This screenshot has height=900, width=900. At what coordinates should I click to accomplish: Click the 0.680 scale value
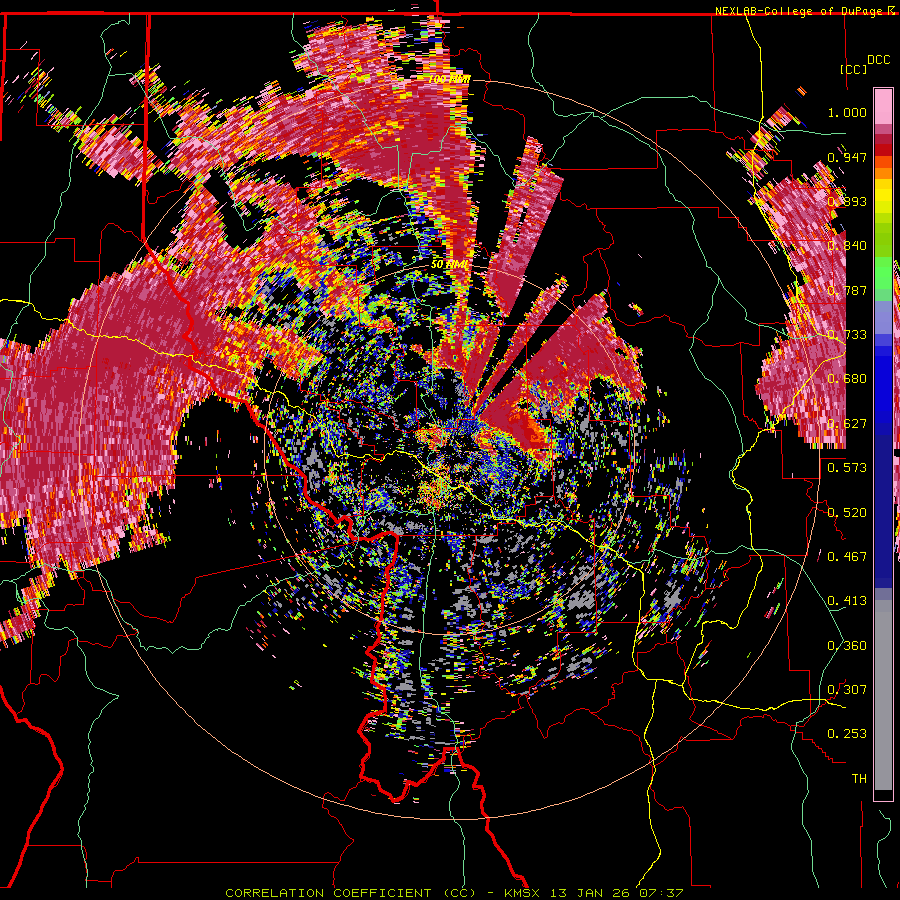[x=847, y=379]
